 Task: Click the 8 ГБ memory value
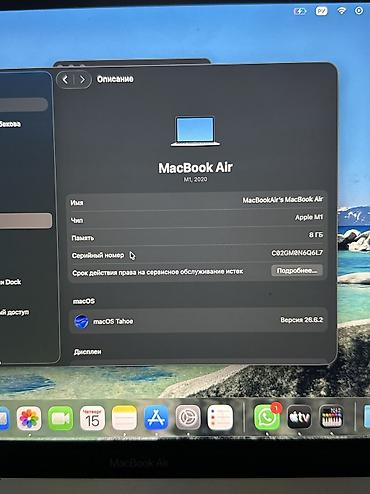(316, 235)
